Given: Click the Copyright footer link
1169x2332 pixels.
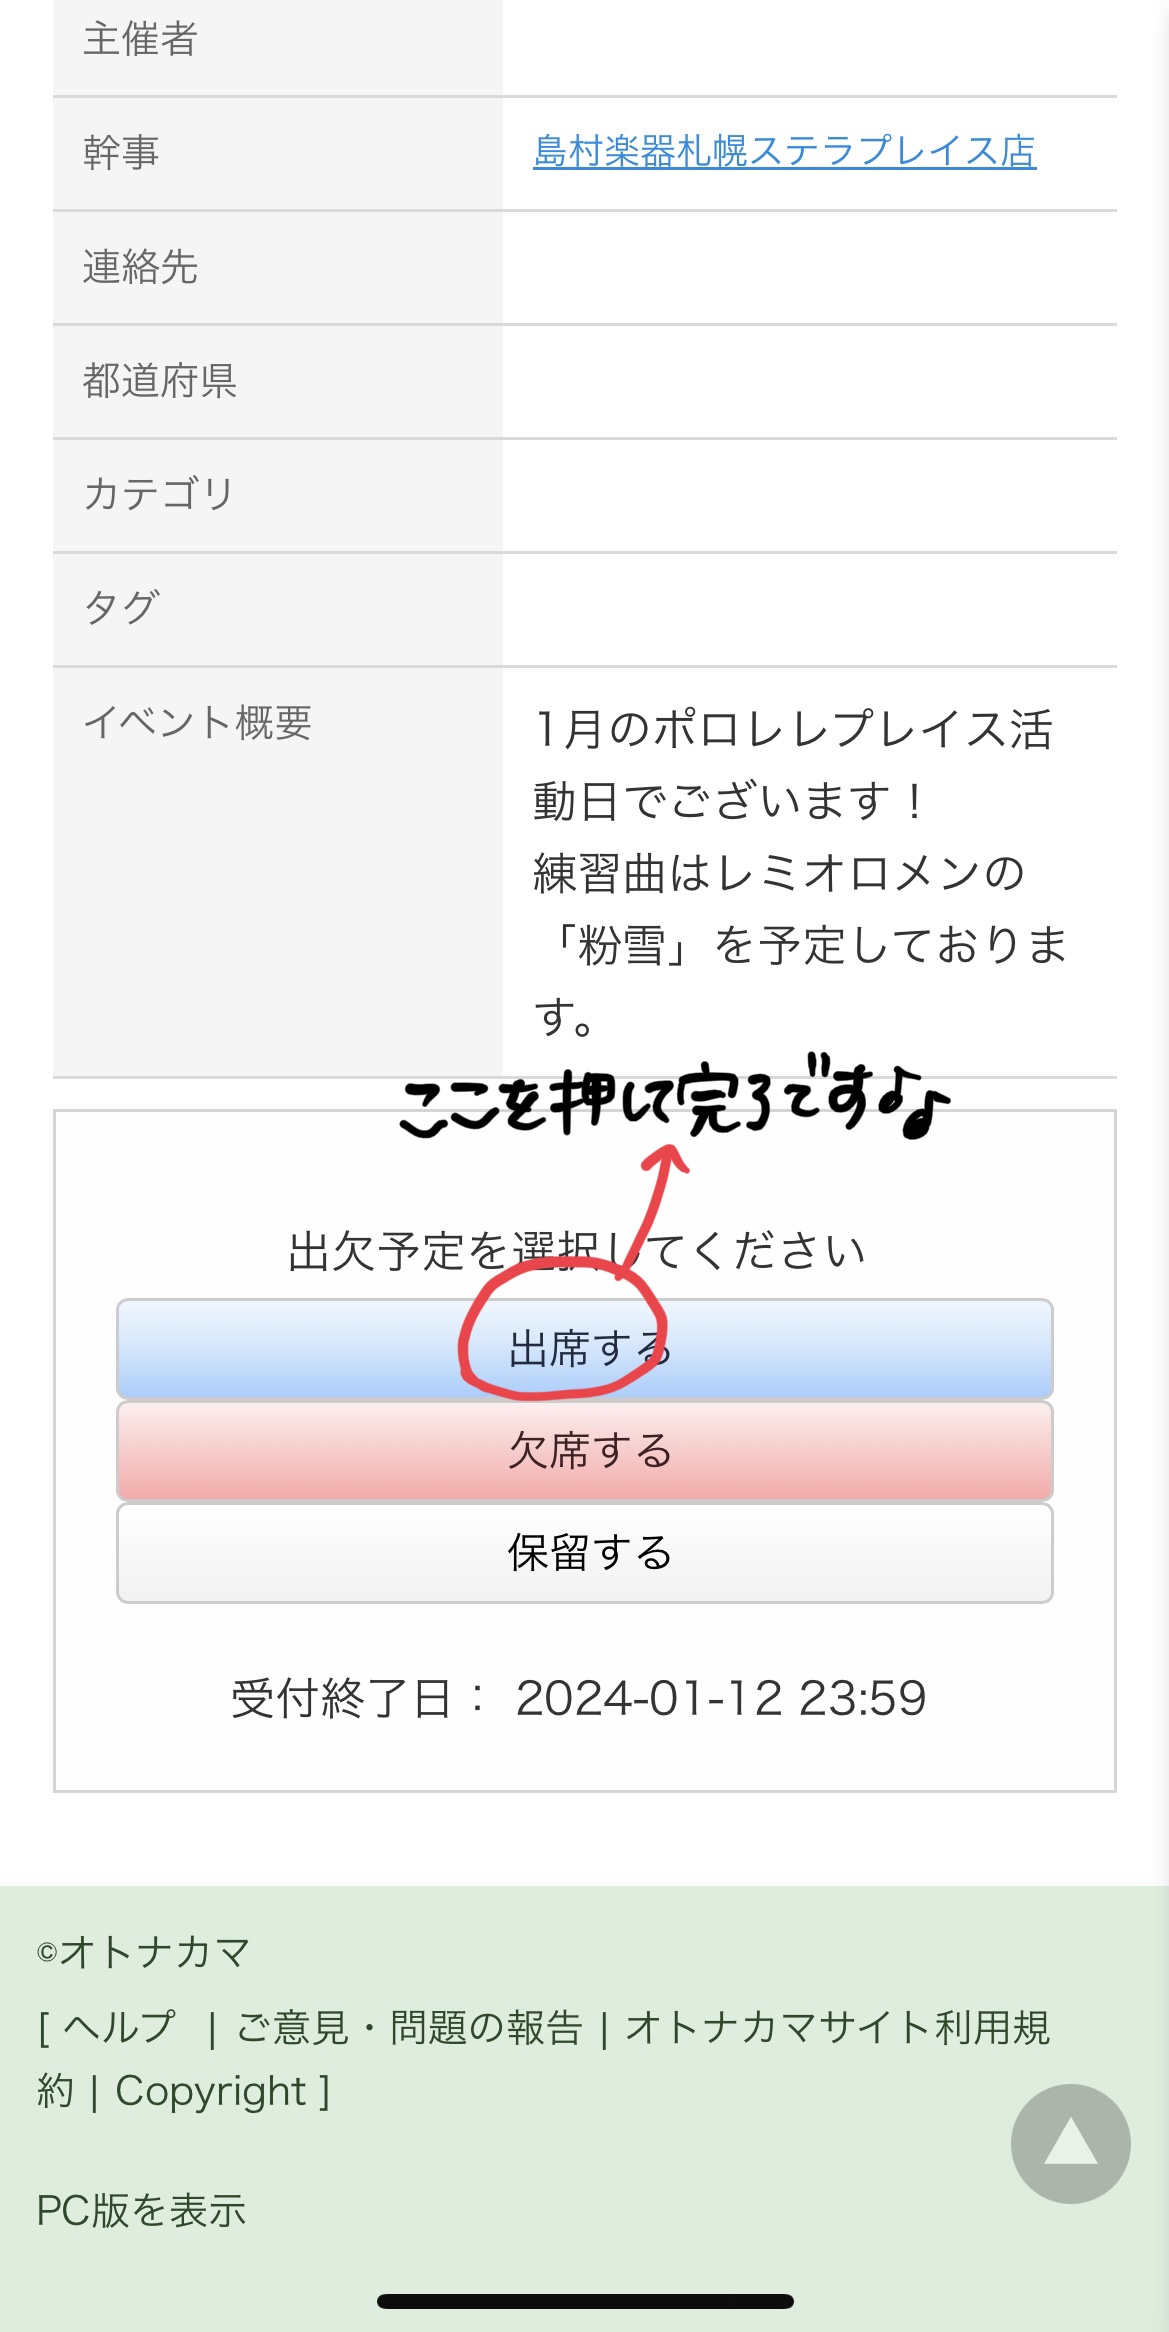Looking at the screenshot, I should [x=211, y=2090].
